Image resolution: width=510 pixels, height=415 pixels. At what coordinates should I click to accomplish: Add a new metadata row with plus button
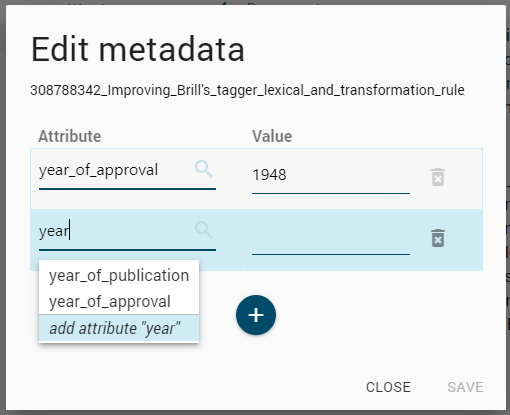(256, 315)
